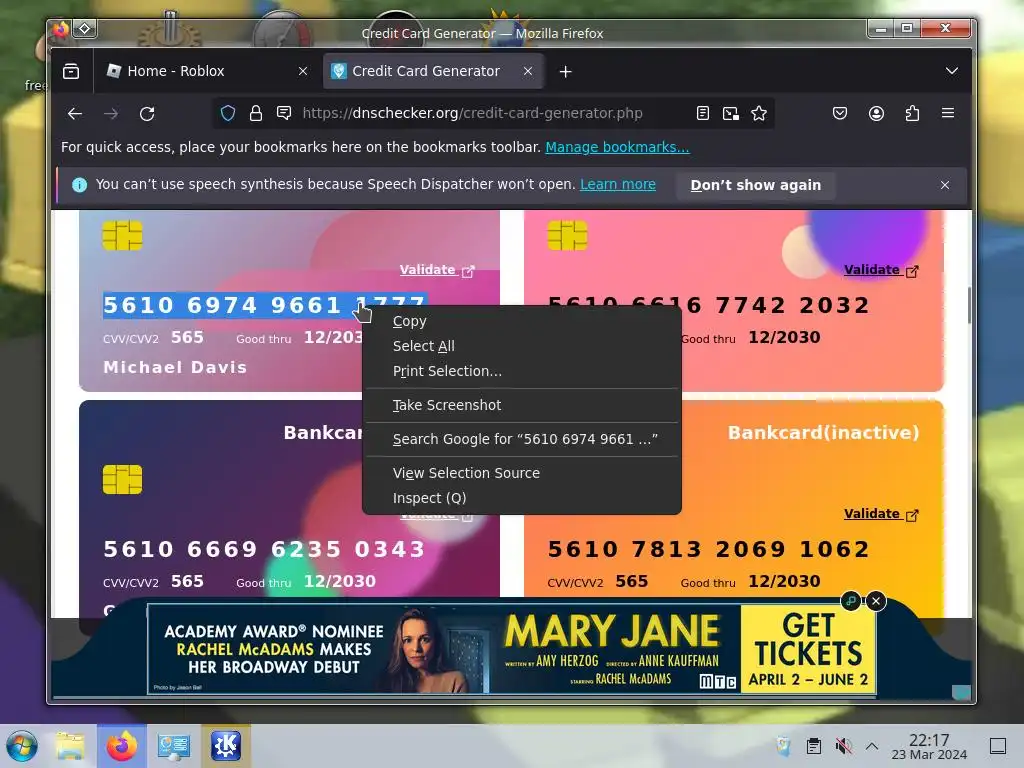Open the Start menu button

(22, 746)
